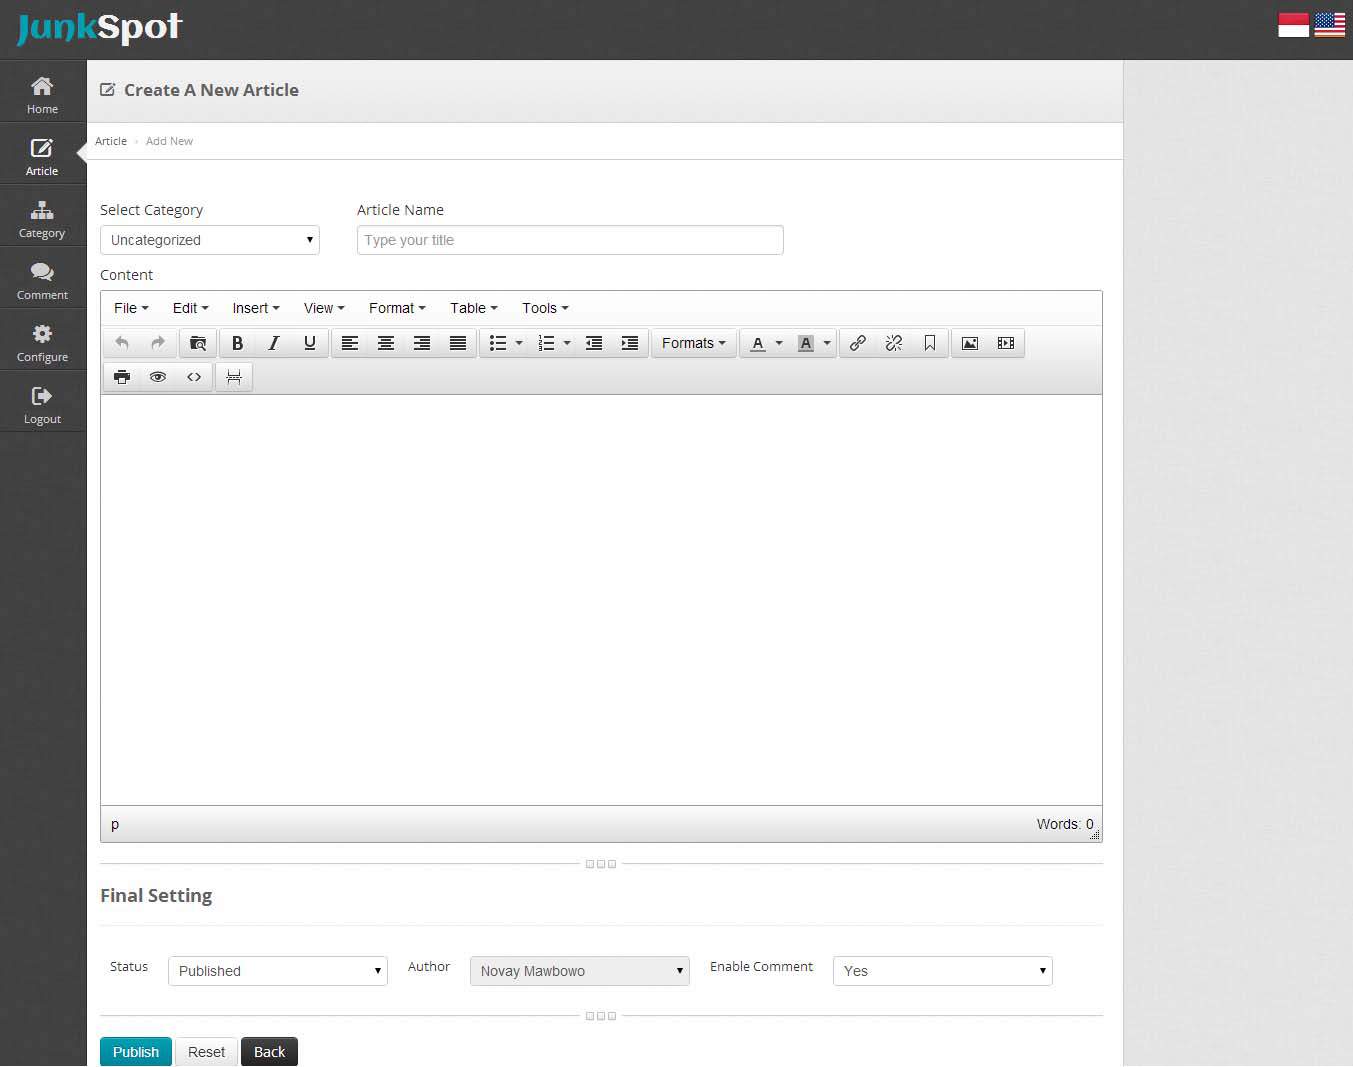Open the Tools menu
The height and width of the screenshot is (1067, 1353).
[x=545, y=308]
